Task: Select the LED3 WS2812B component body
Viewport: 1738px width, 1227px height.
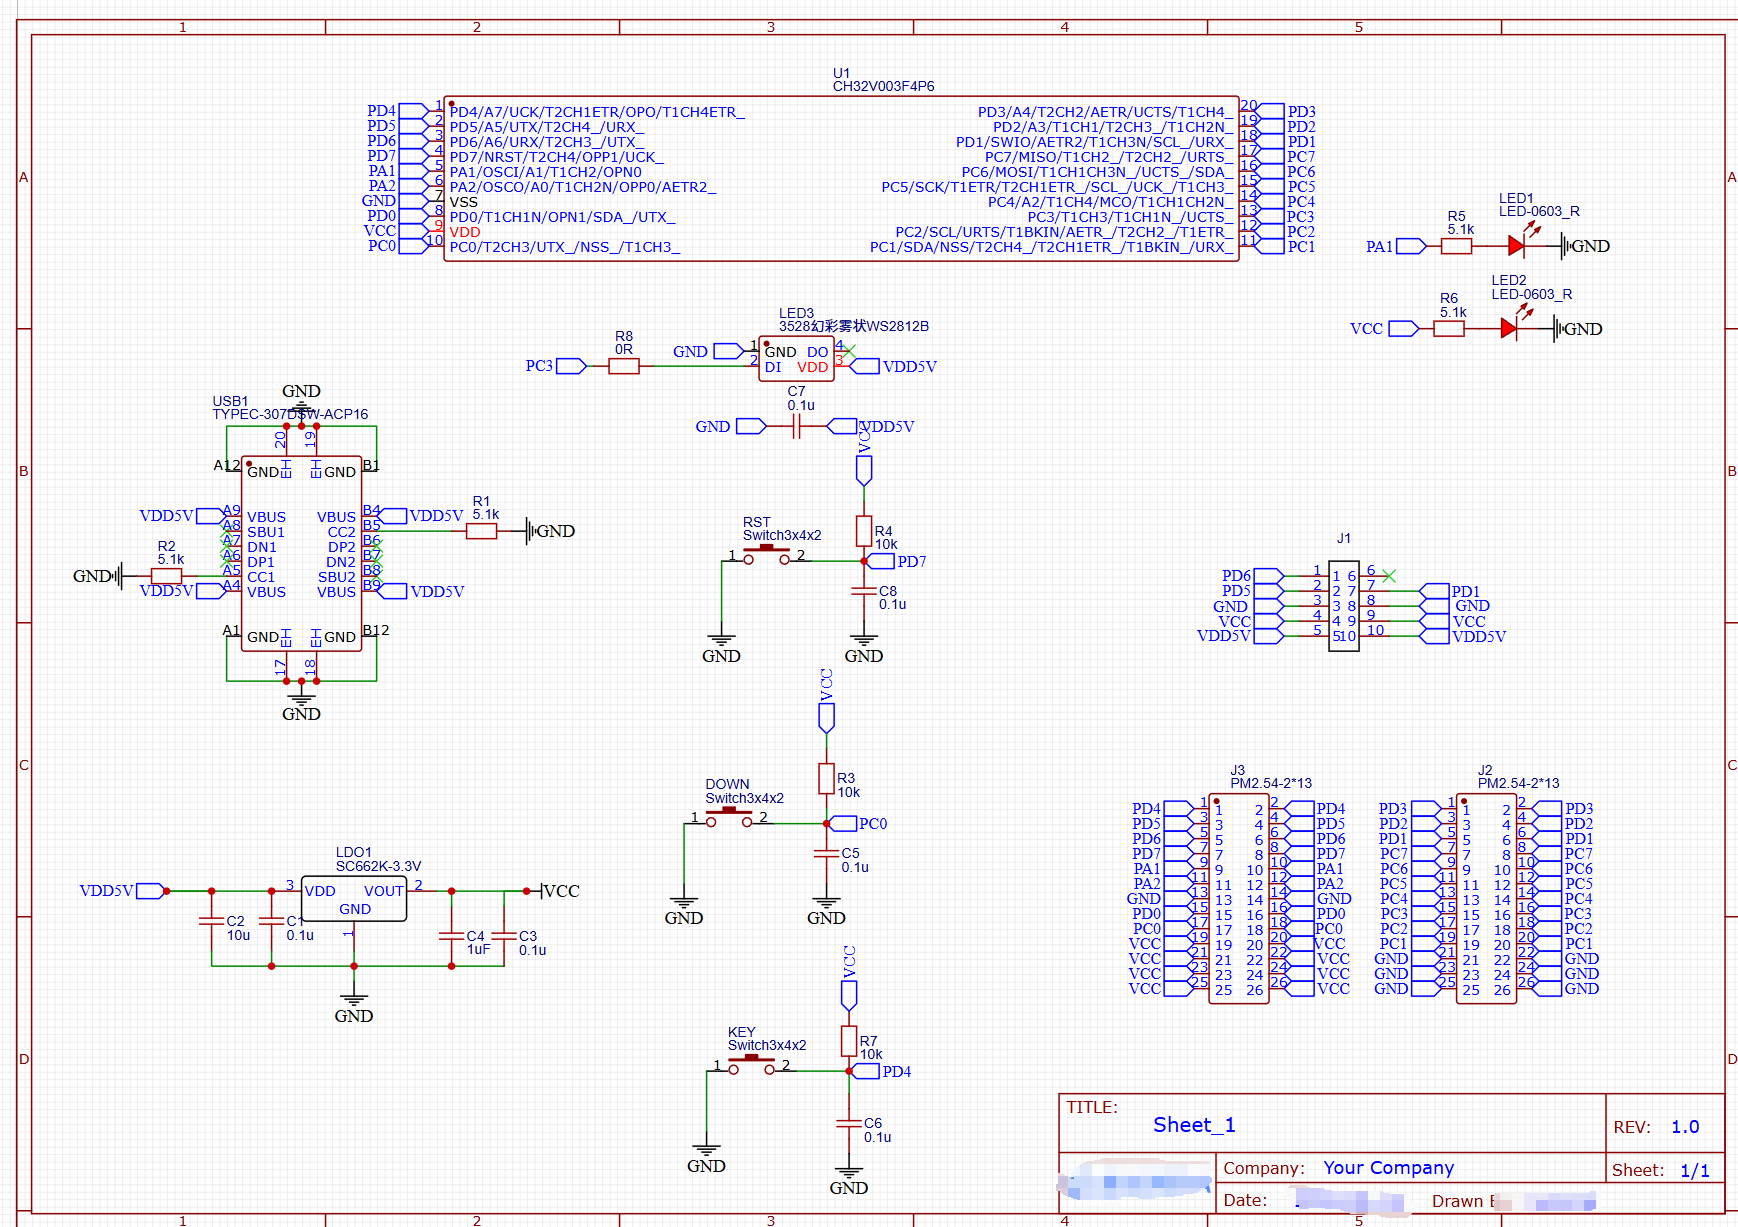Action: point(796,359)
